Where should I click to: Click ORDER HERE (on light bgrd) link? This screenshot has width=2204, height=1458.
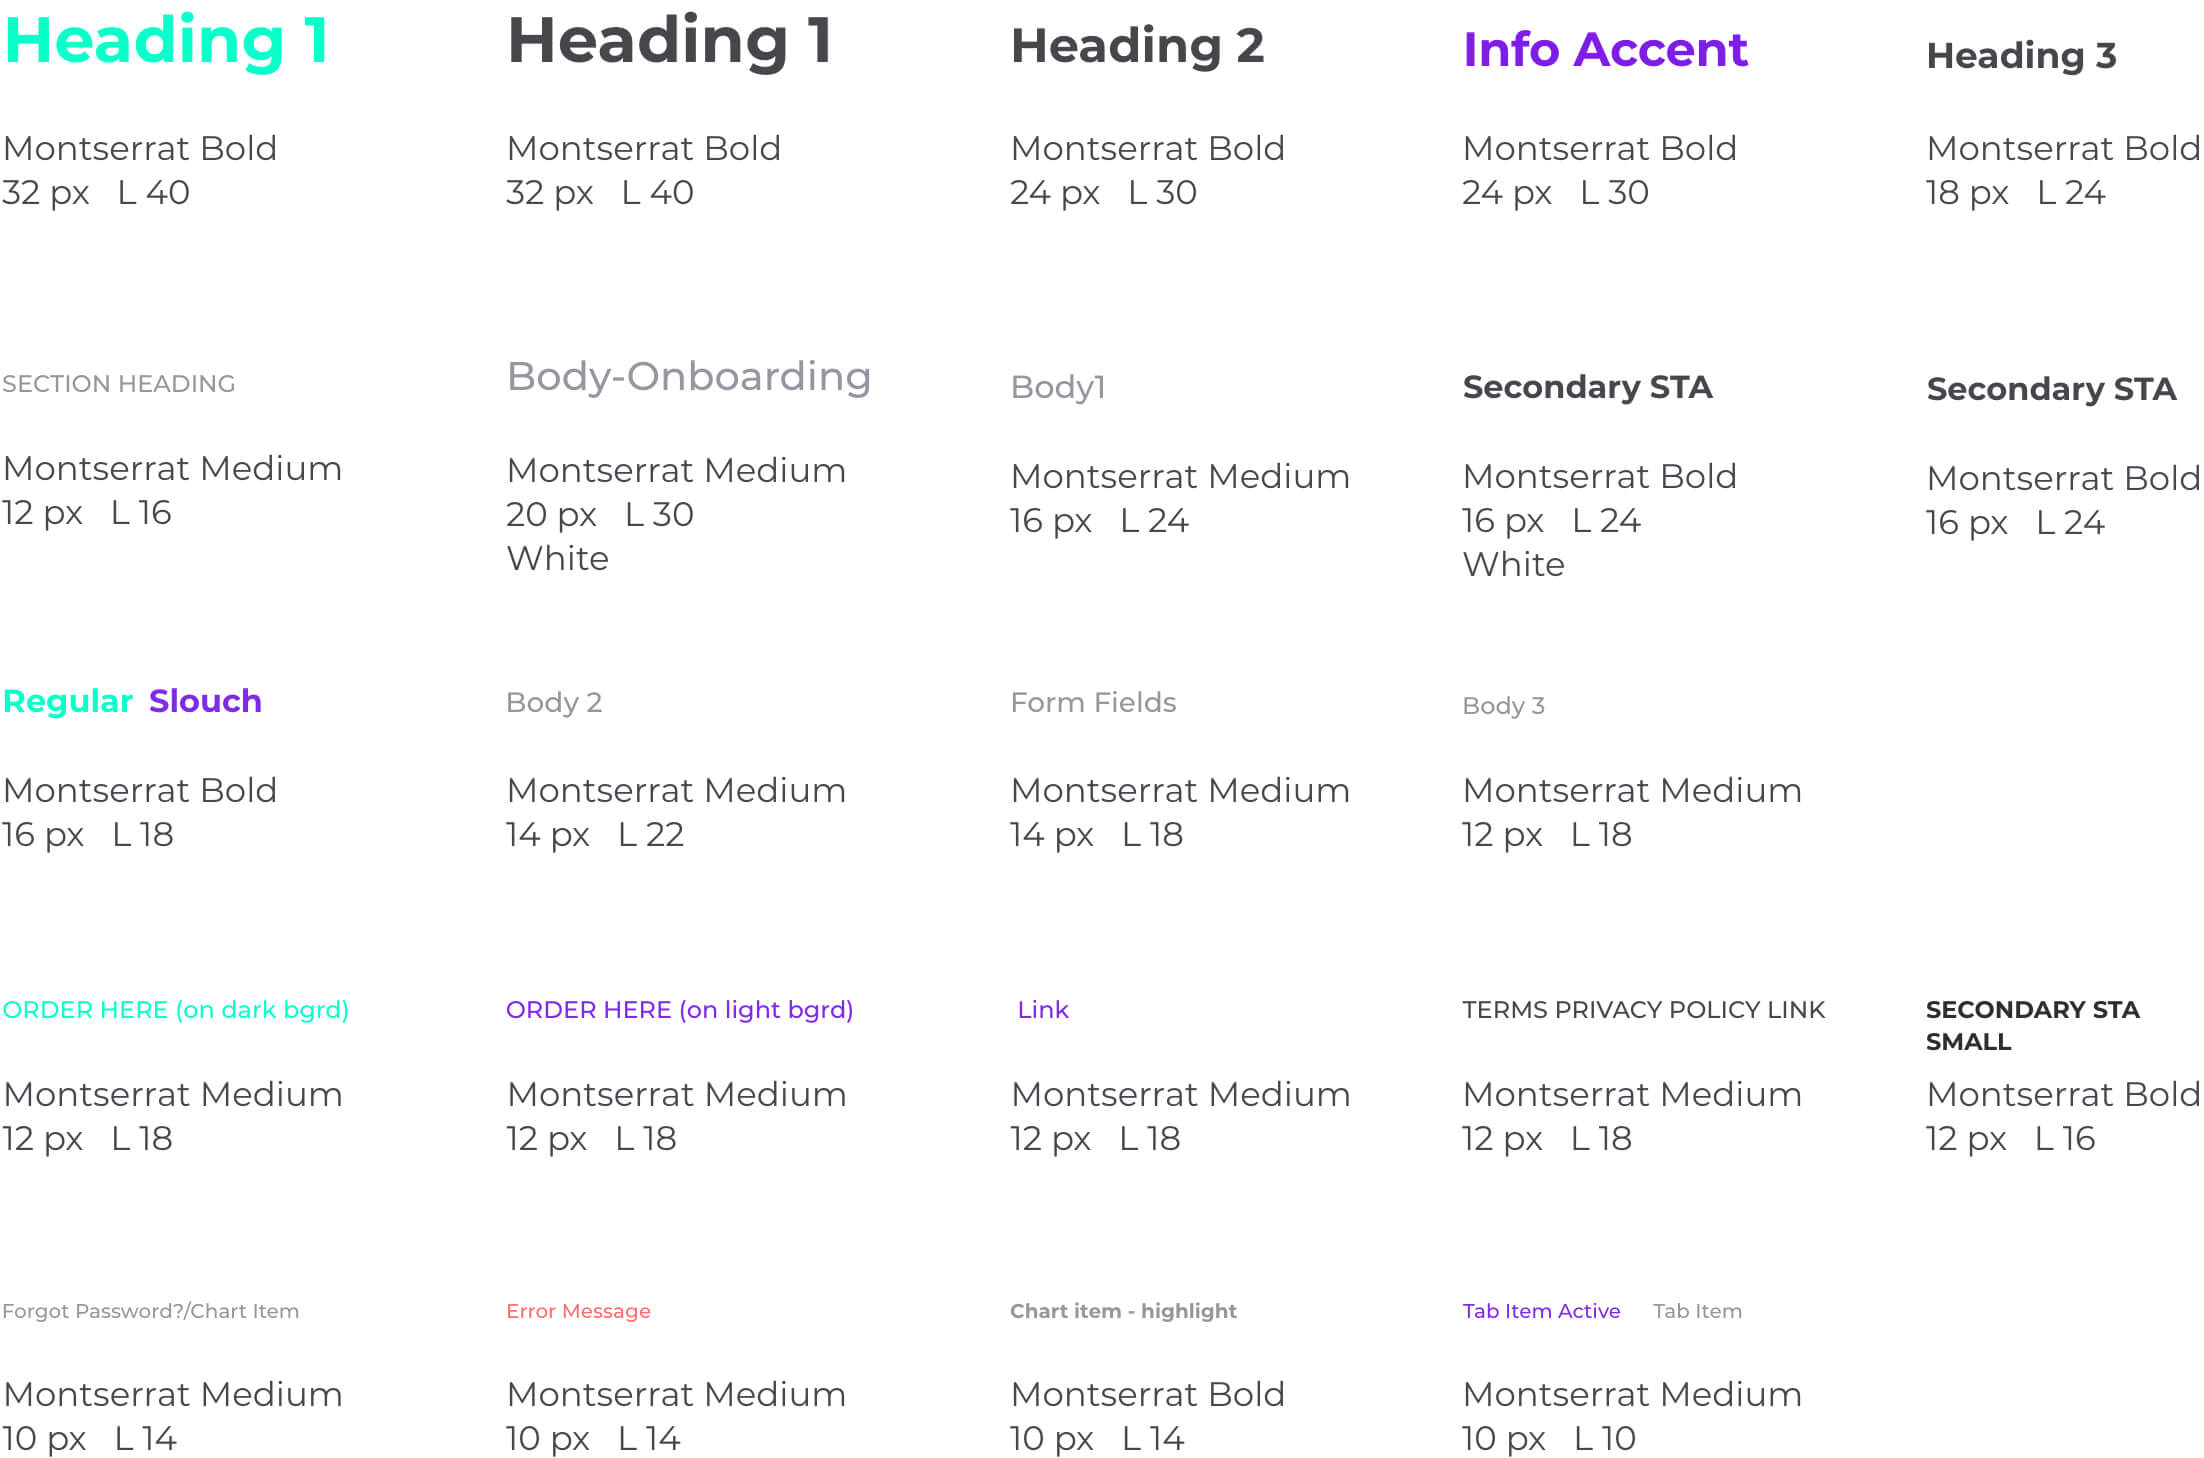(680, 1011)
